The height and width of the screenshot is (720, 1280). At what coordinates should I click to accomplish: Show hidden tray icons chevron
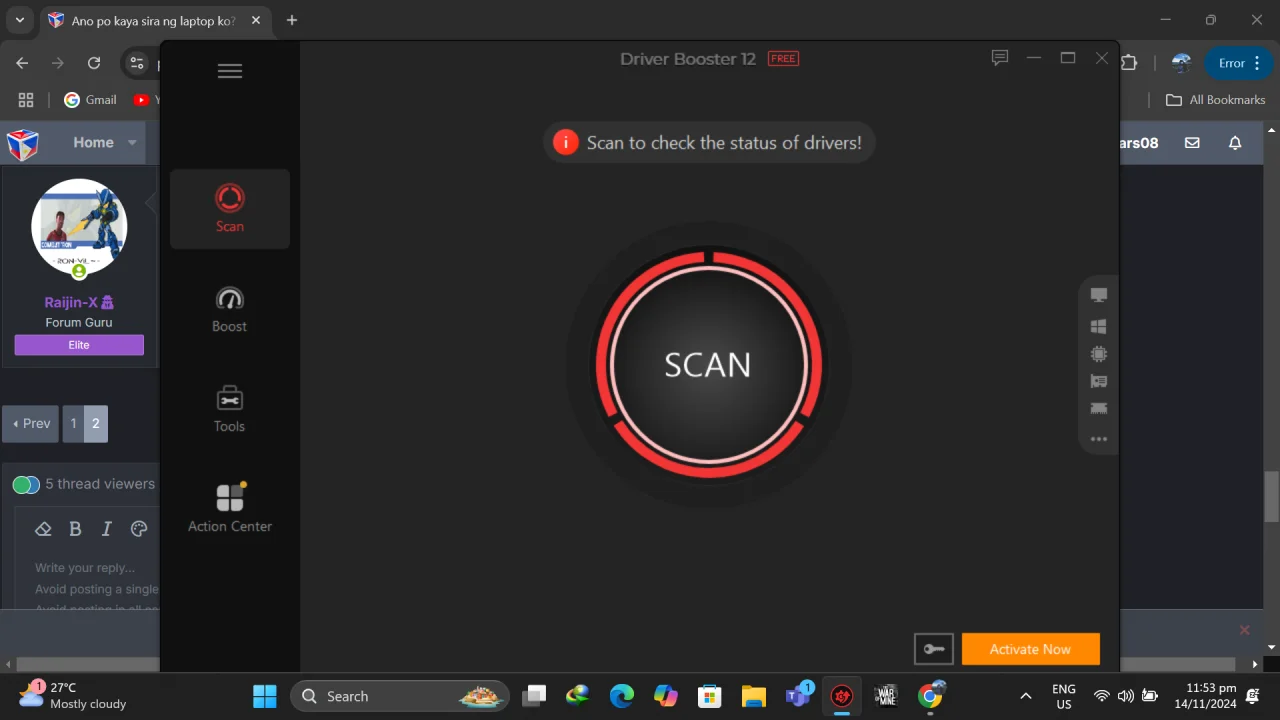point(1025,696)
